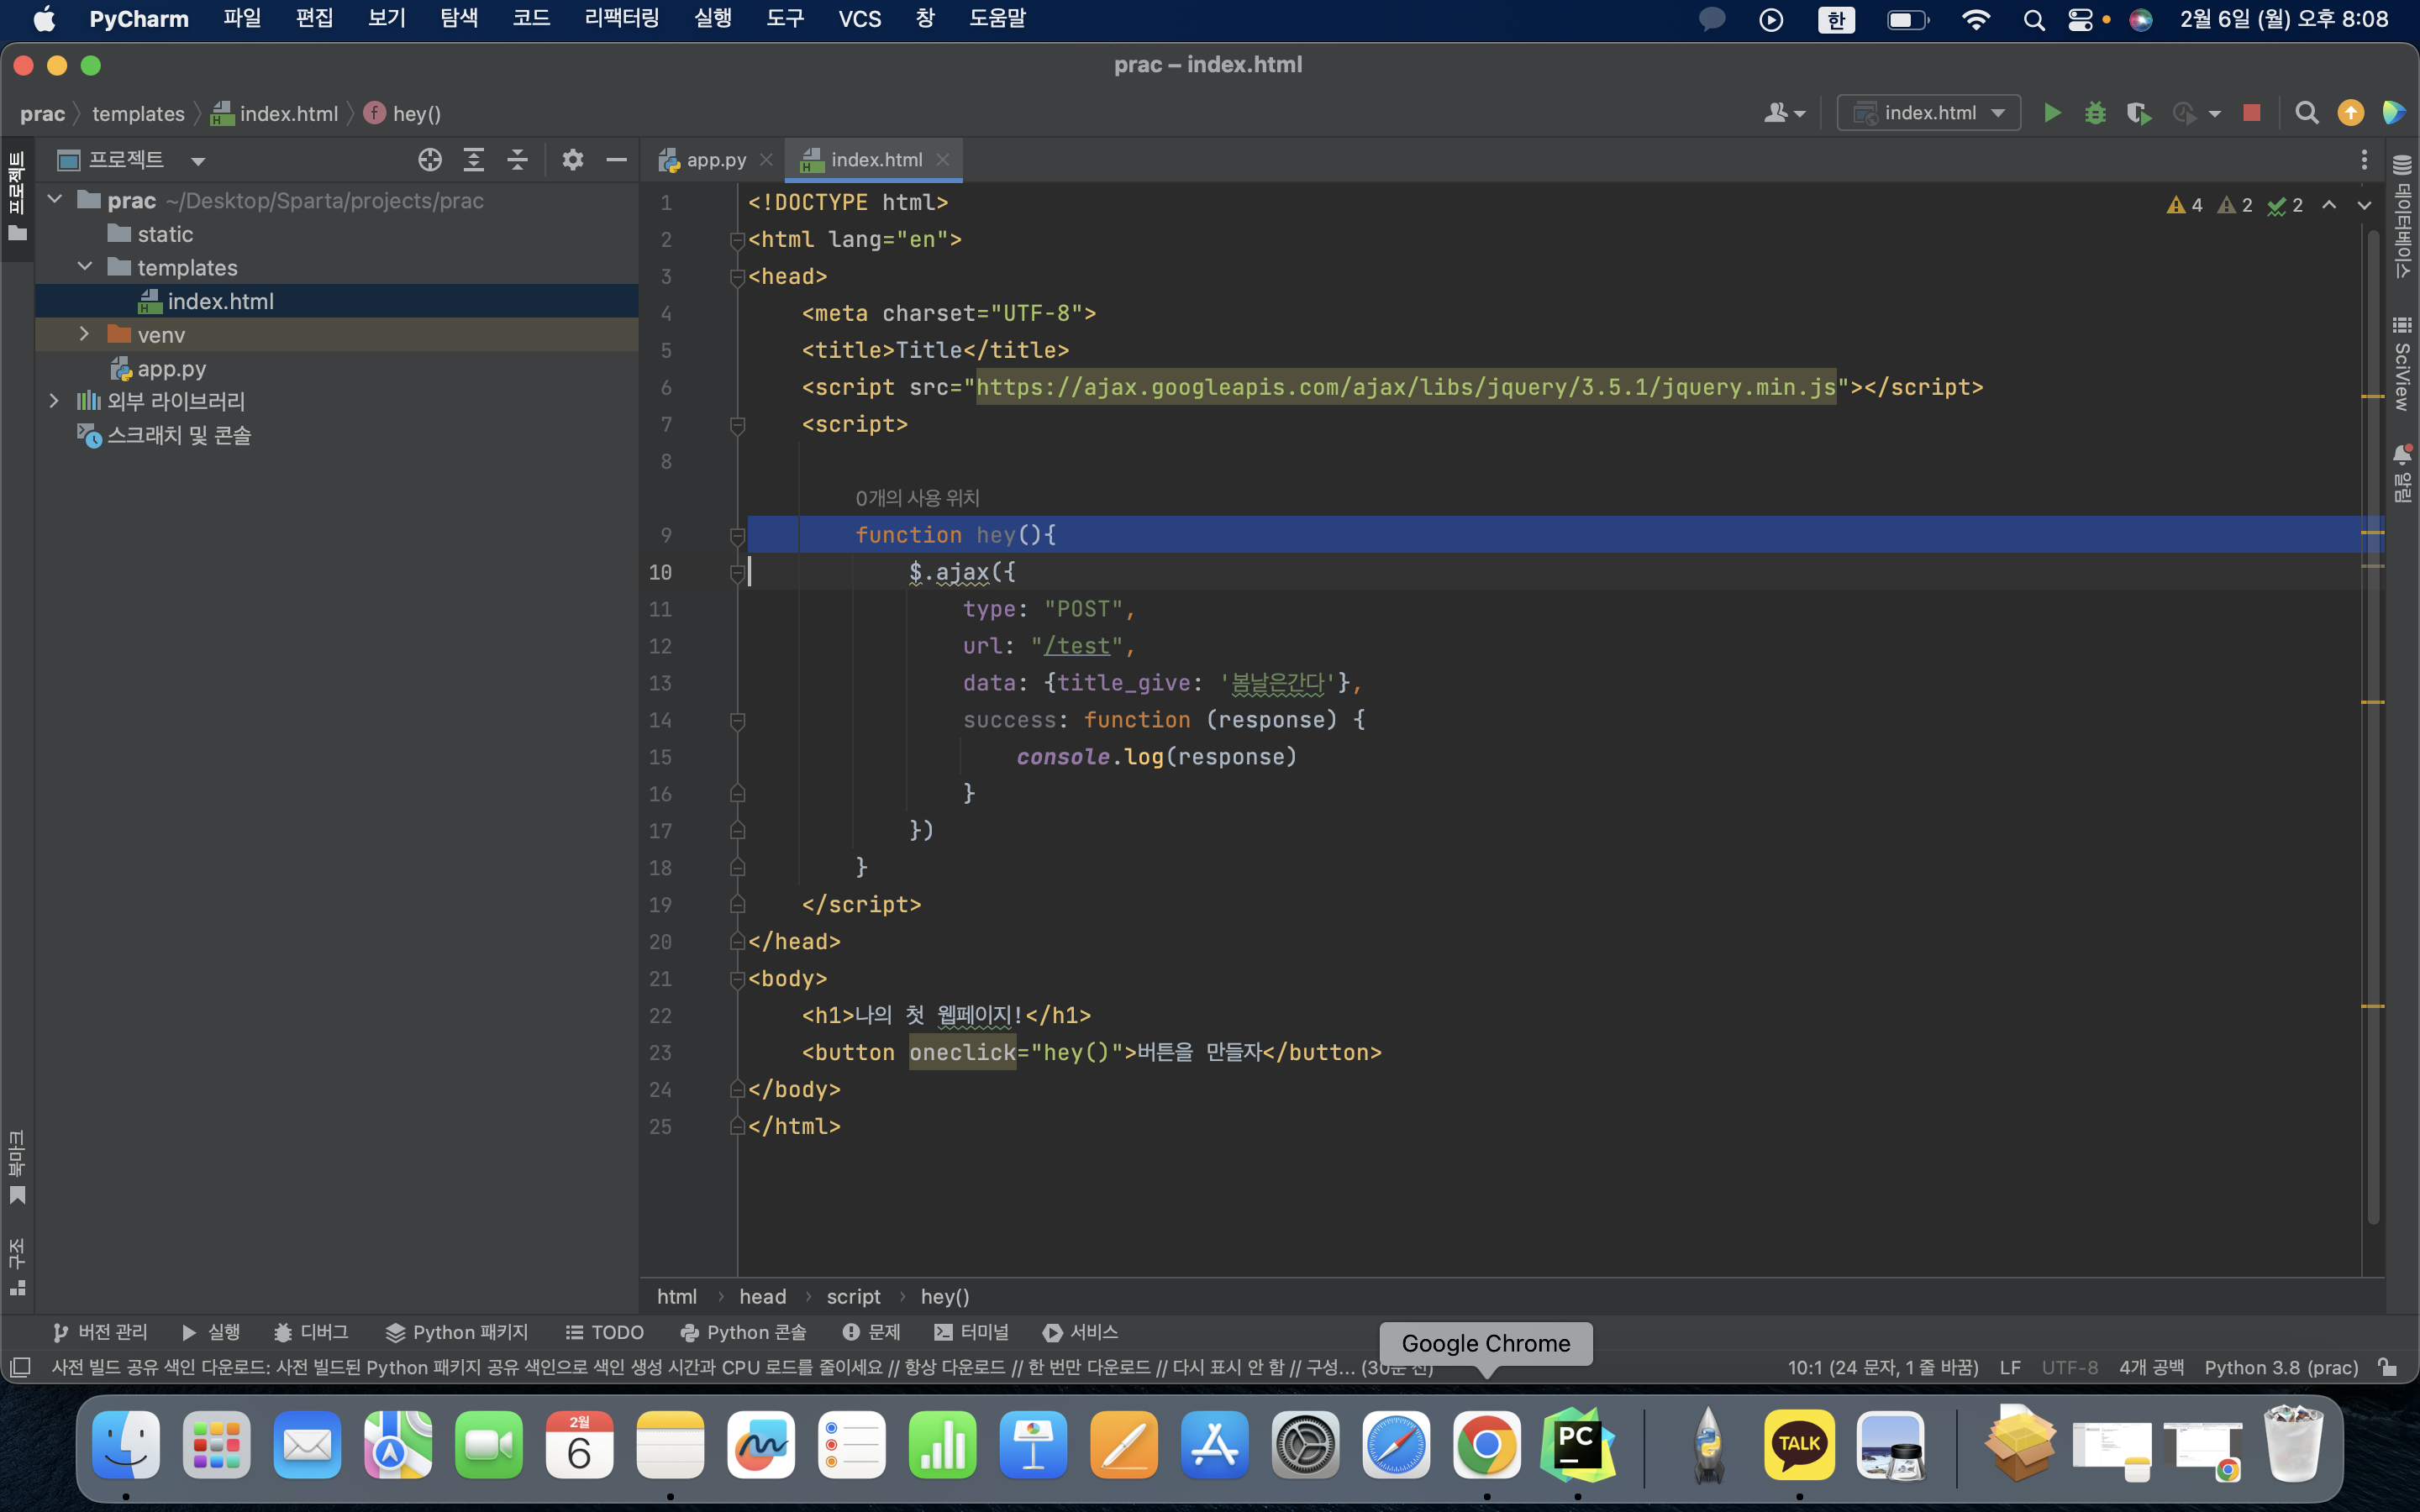2420x1512 pixels.
Task: Open the profiler run options dropdown arrow
Action: coord(2215,114)
